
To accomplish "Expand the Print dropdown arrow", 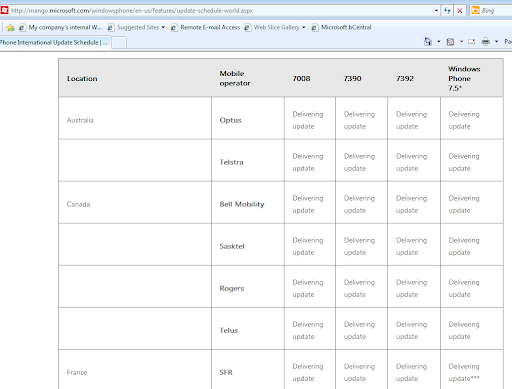I will coord(496,42).
